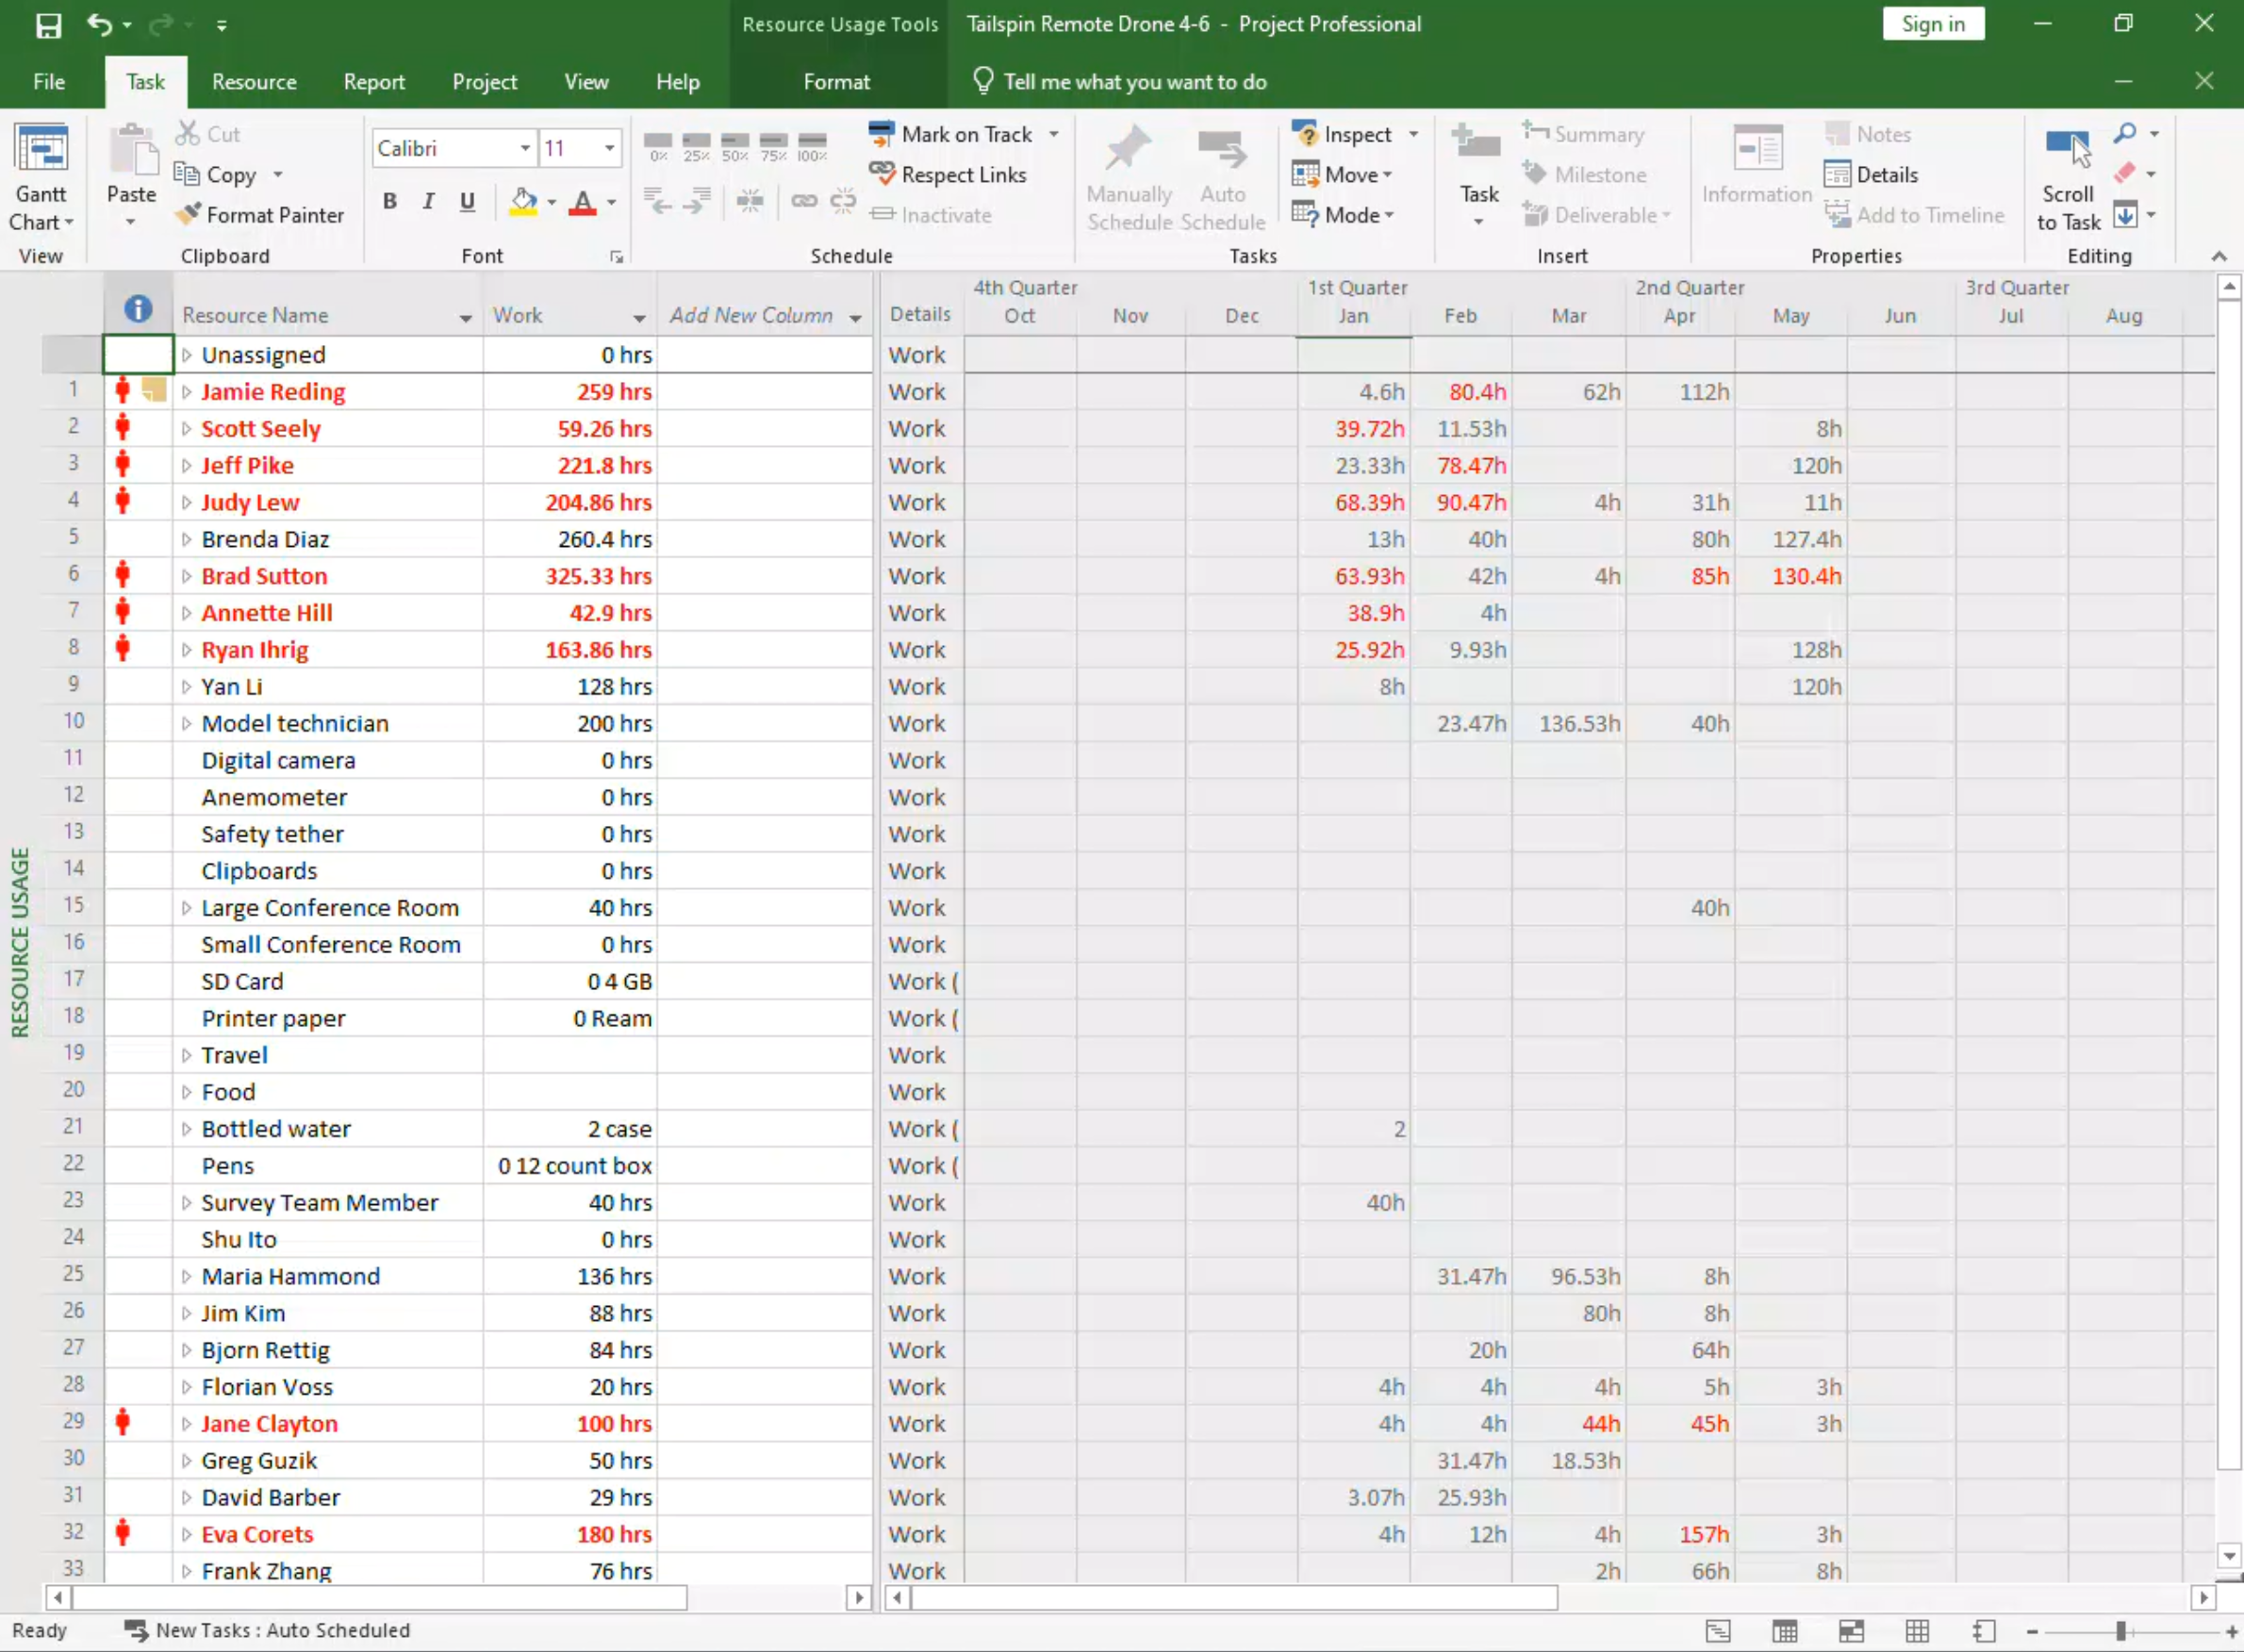Click the Save icon in quick access
The image size is (2244, 1652).
48,24
